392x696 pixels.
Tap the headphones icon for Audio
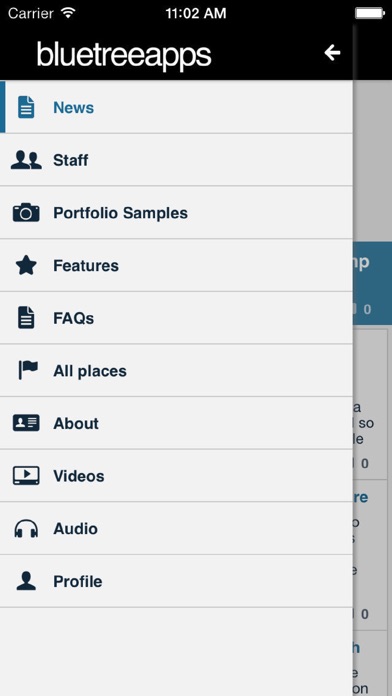[26, 528]
